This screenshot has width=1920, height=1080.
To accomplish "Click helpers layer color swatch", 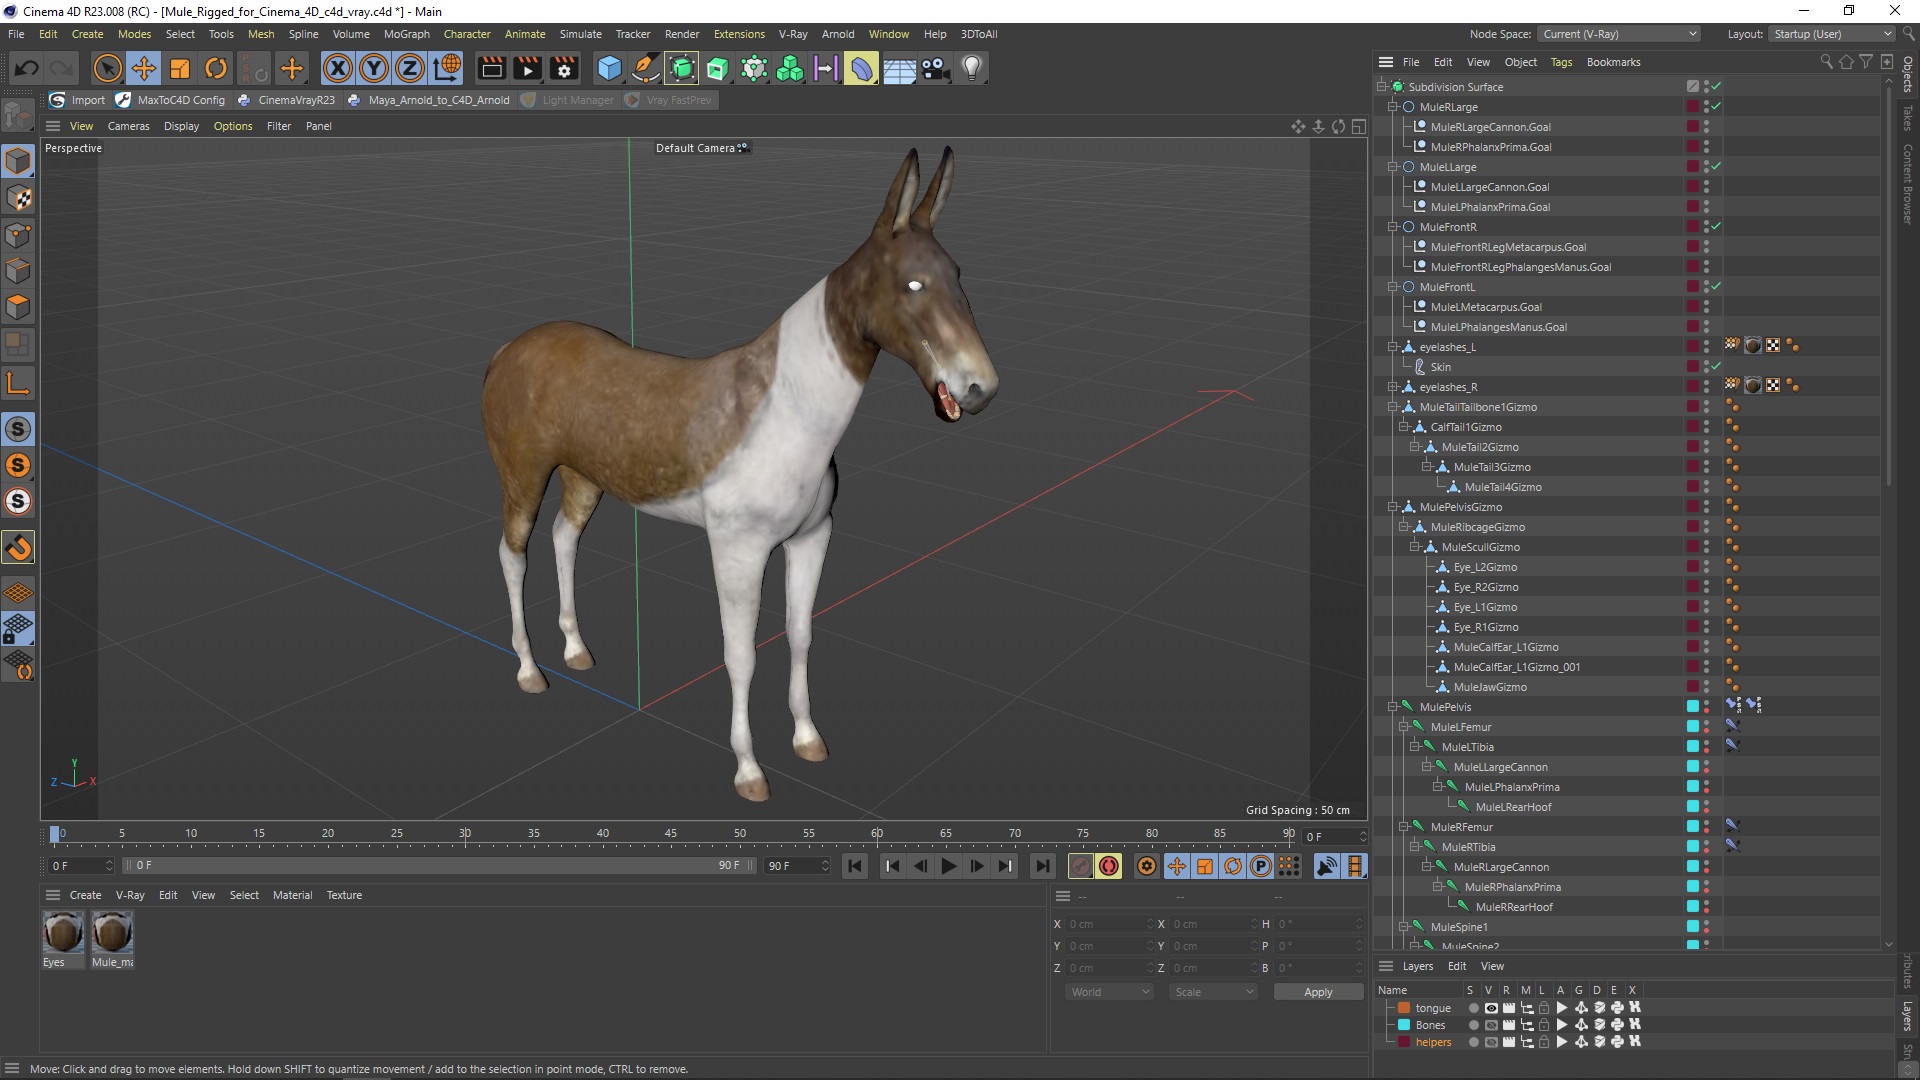I will 1404,1042.
